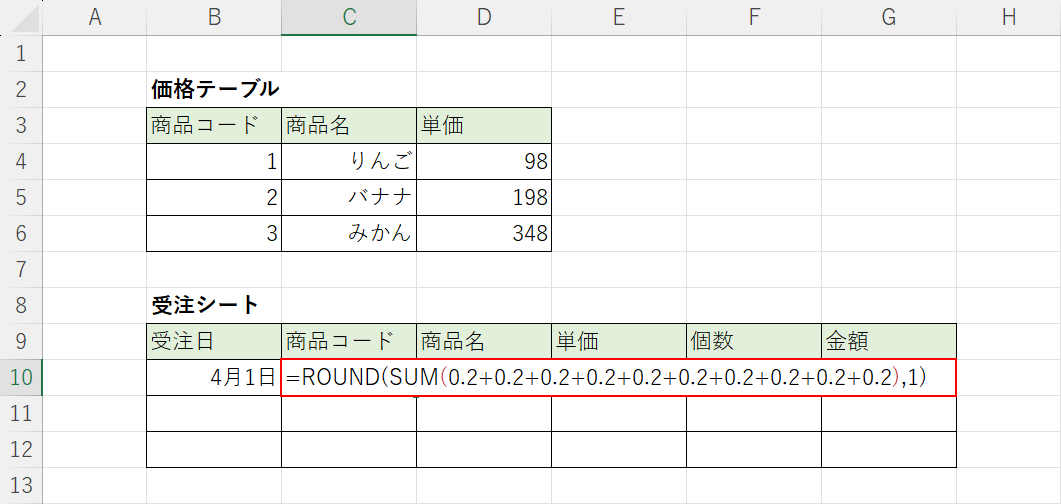Select column A header

click(x=96, y=17)
